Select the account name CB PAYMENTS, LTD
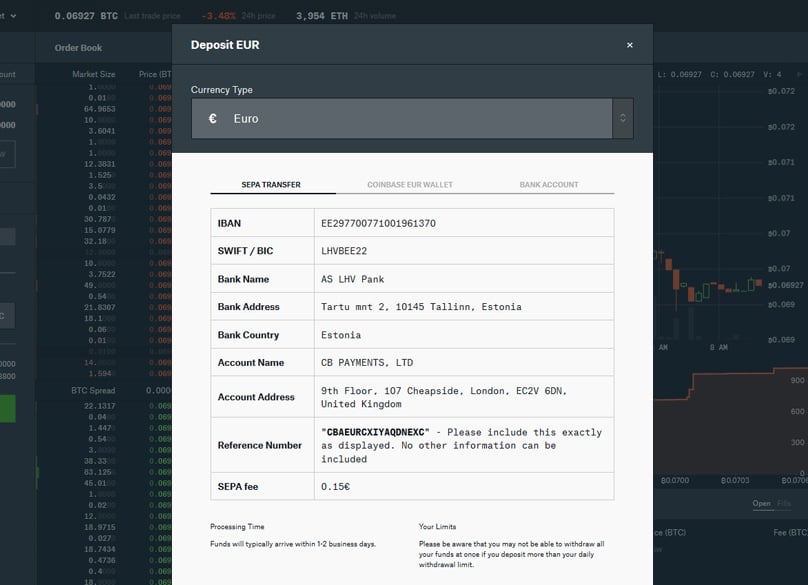Viewport: 808px width, 585px height. pos(367,363)
